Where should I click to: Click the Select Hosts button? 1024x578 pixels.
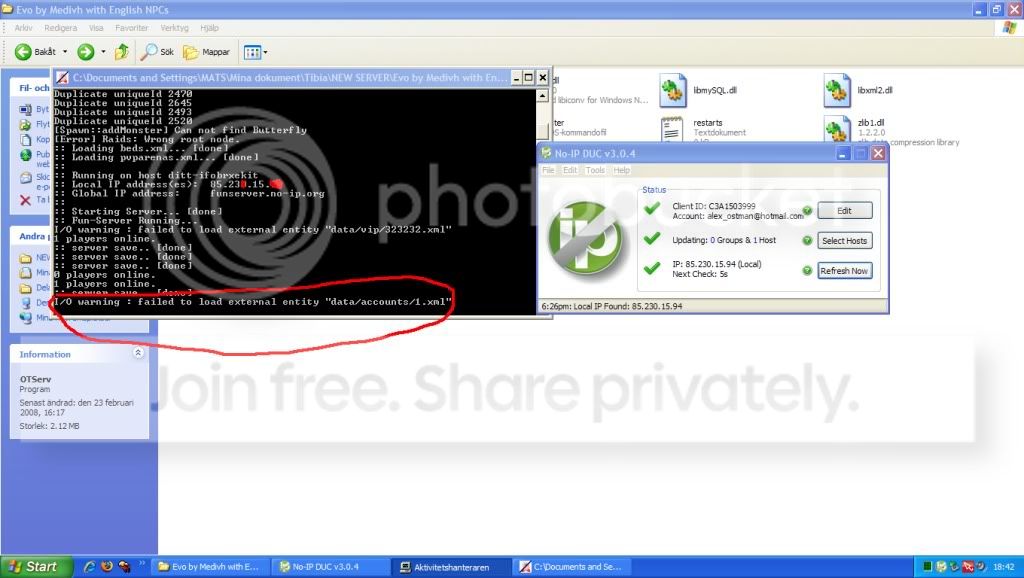point(844,241)
